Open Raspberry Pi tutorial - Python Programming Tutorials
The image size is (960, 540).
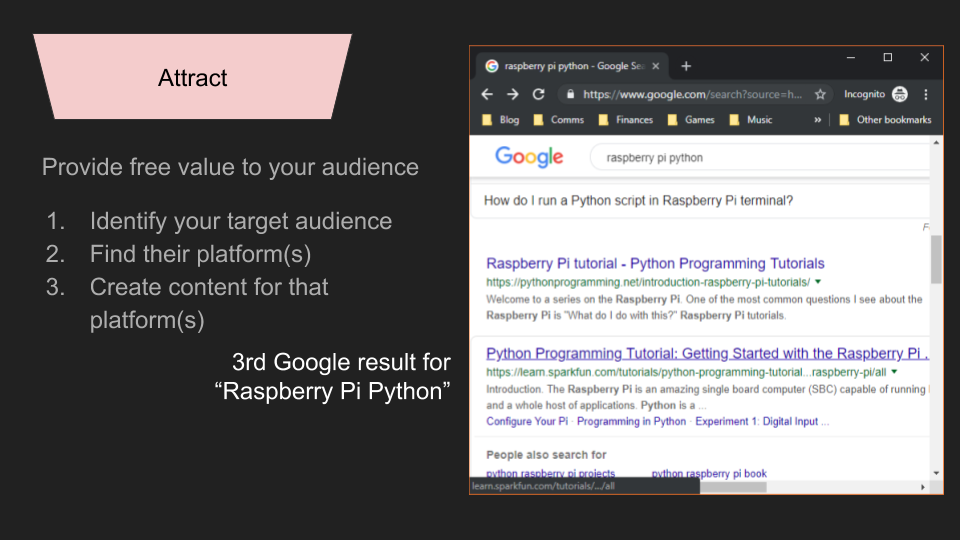tap(655, 263)
